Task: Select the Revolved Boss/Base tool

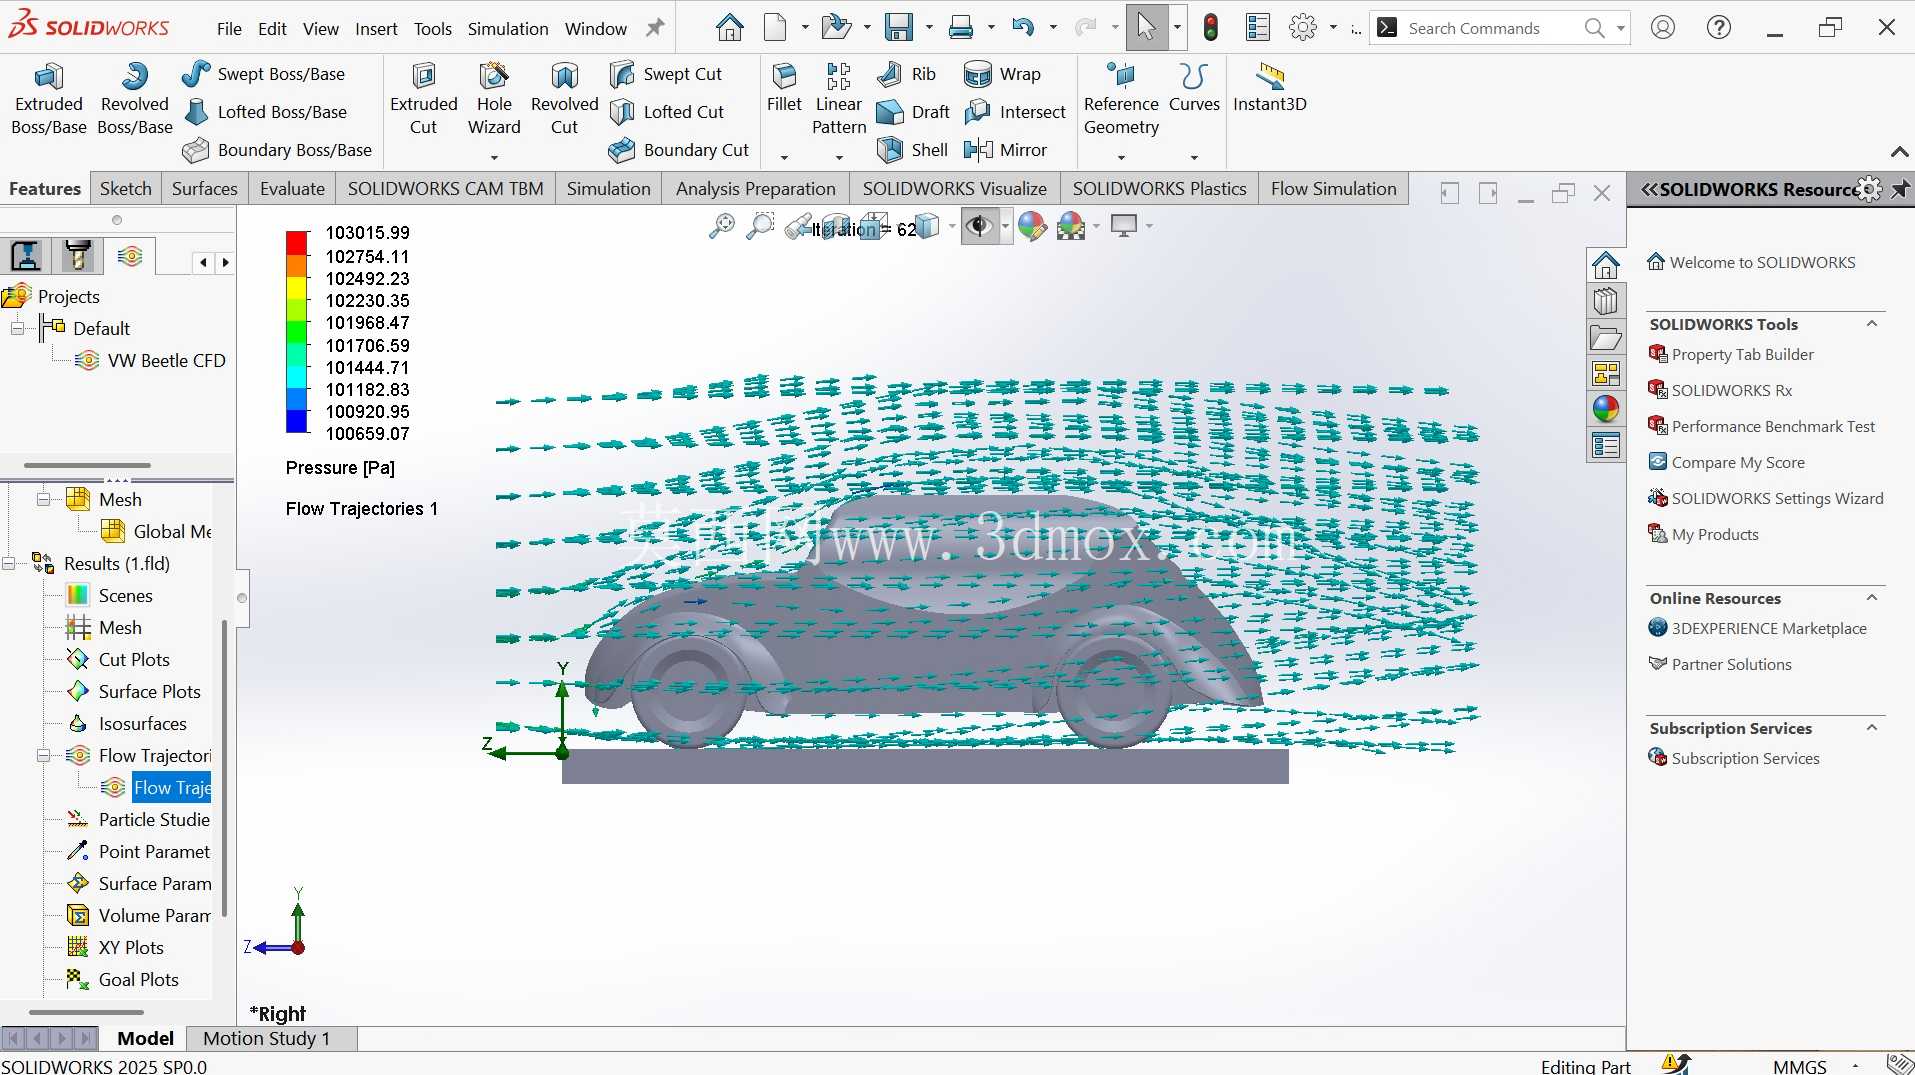Action: coord(135,98)
